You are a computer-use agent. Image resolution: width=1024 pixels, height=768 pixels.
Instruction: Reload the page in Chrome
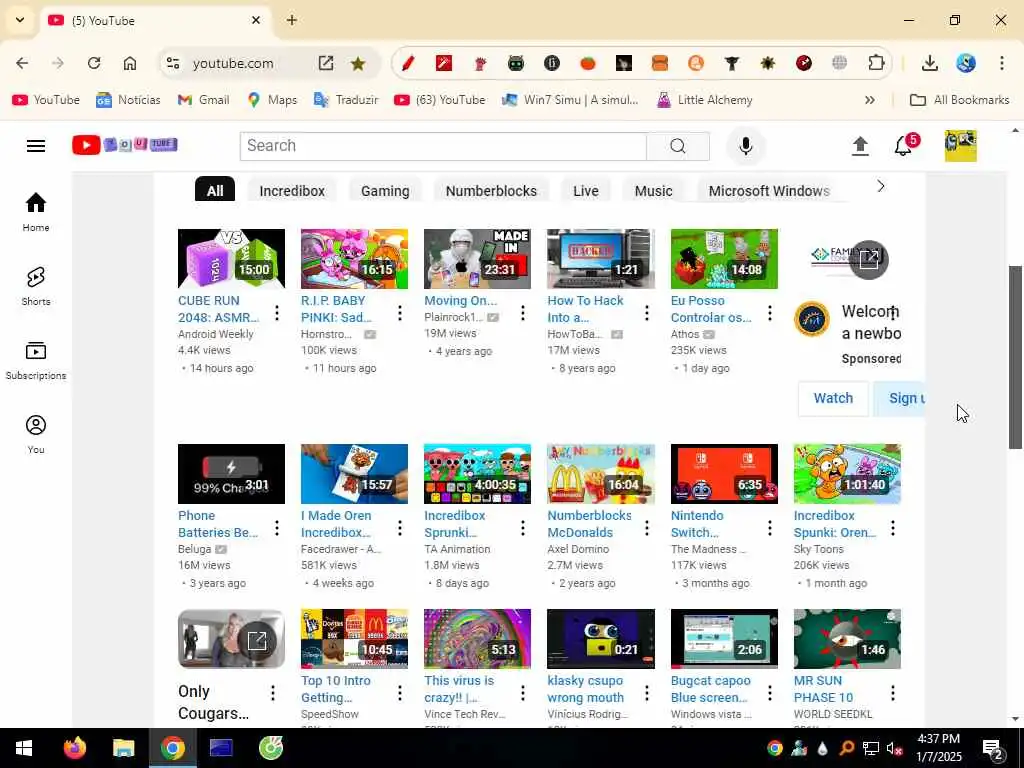click(x=94, y=63)
